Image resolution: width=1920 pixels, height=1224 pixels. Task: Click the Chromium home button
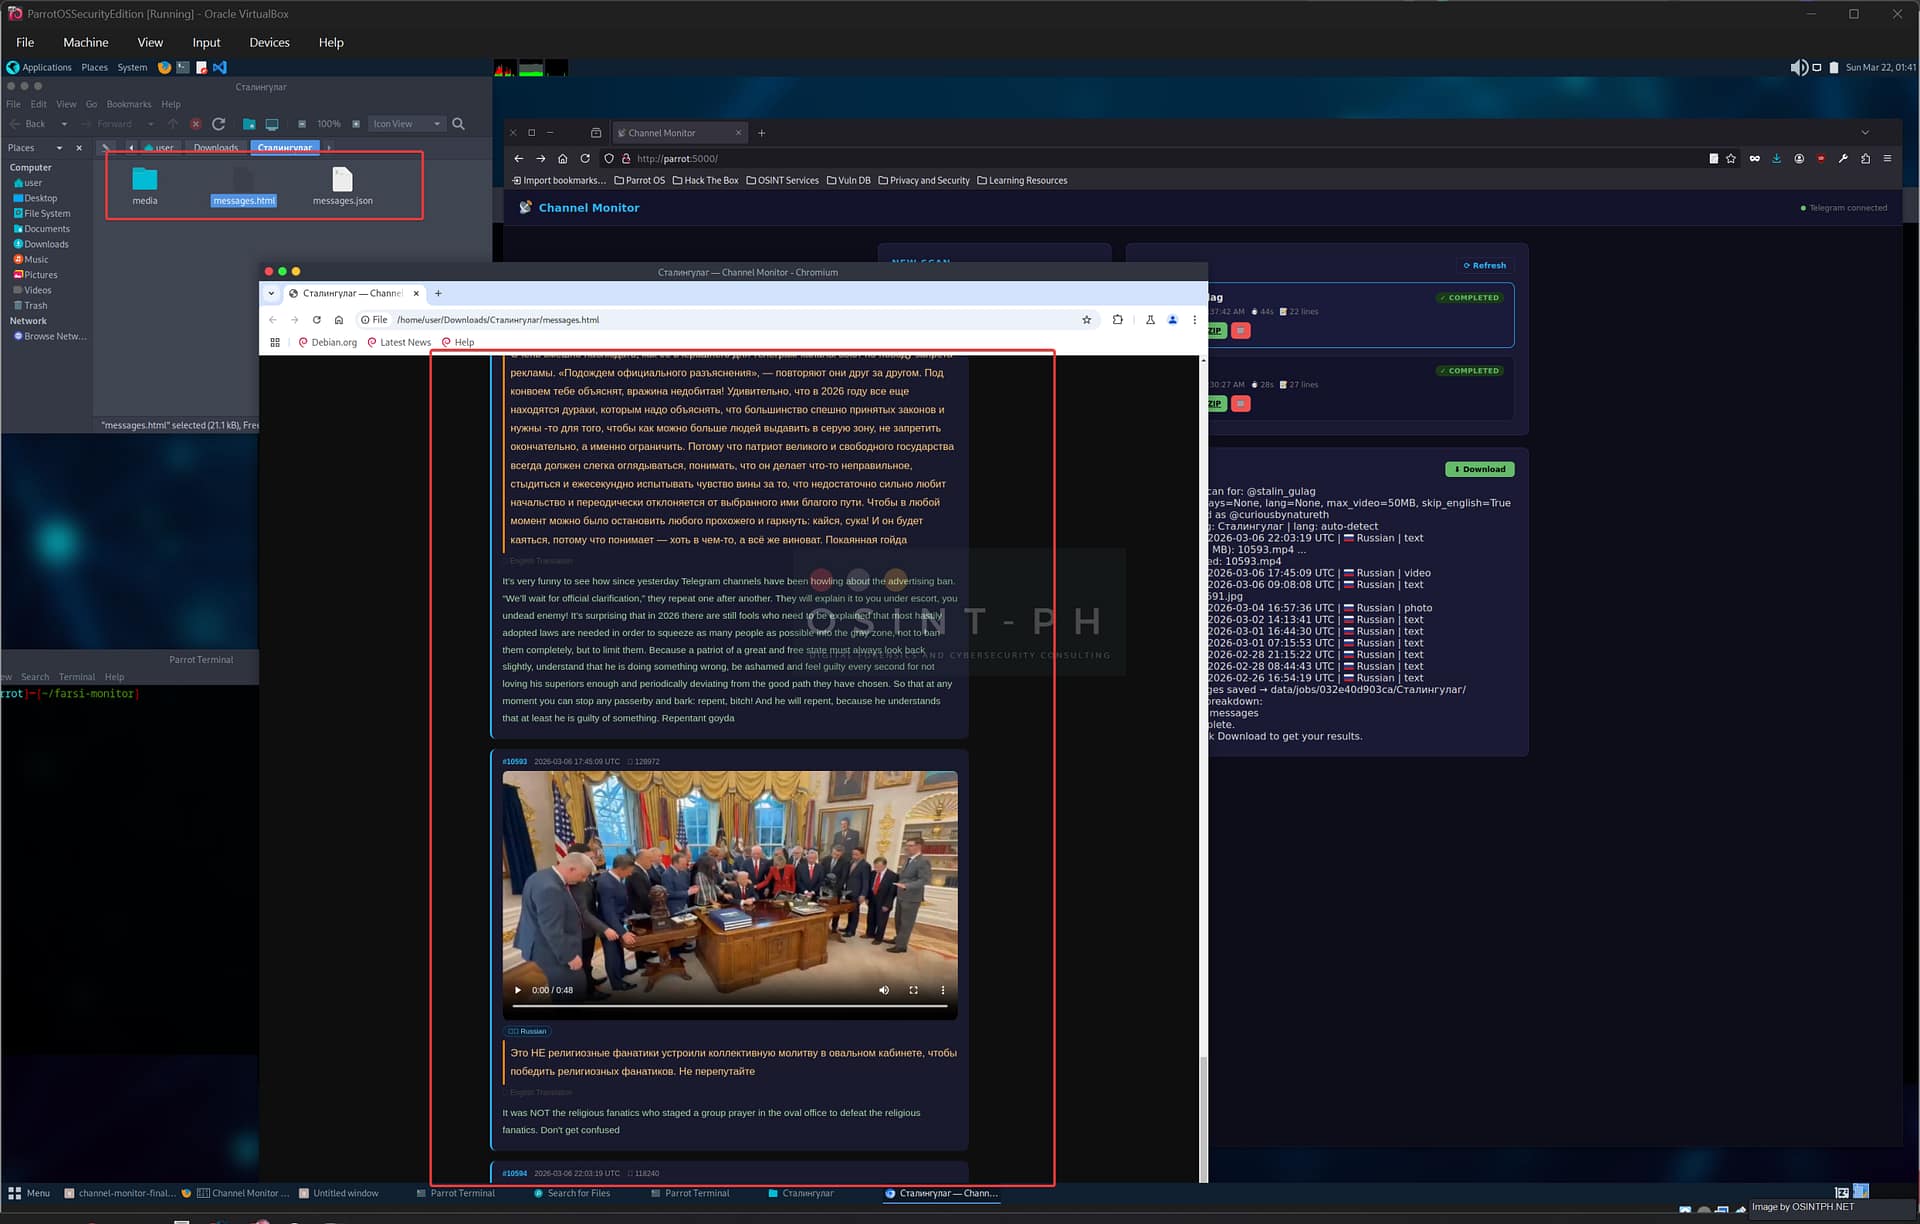tap(339, 320)
